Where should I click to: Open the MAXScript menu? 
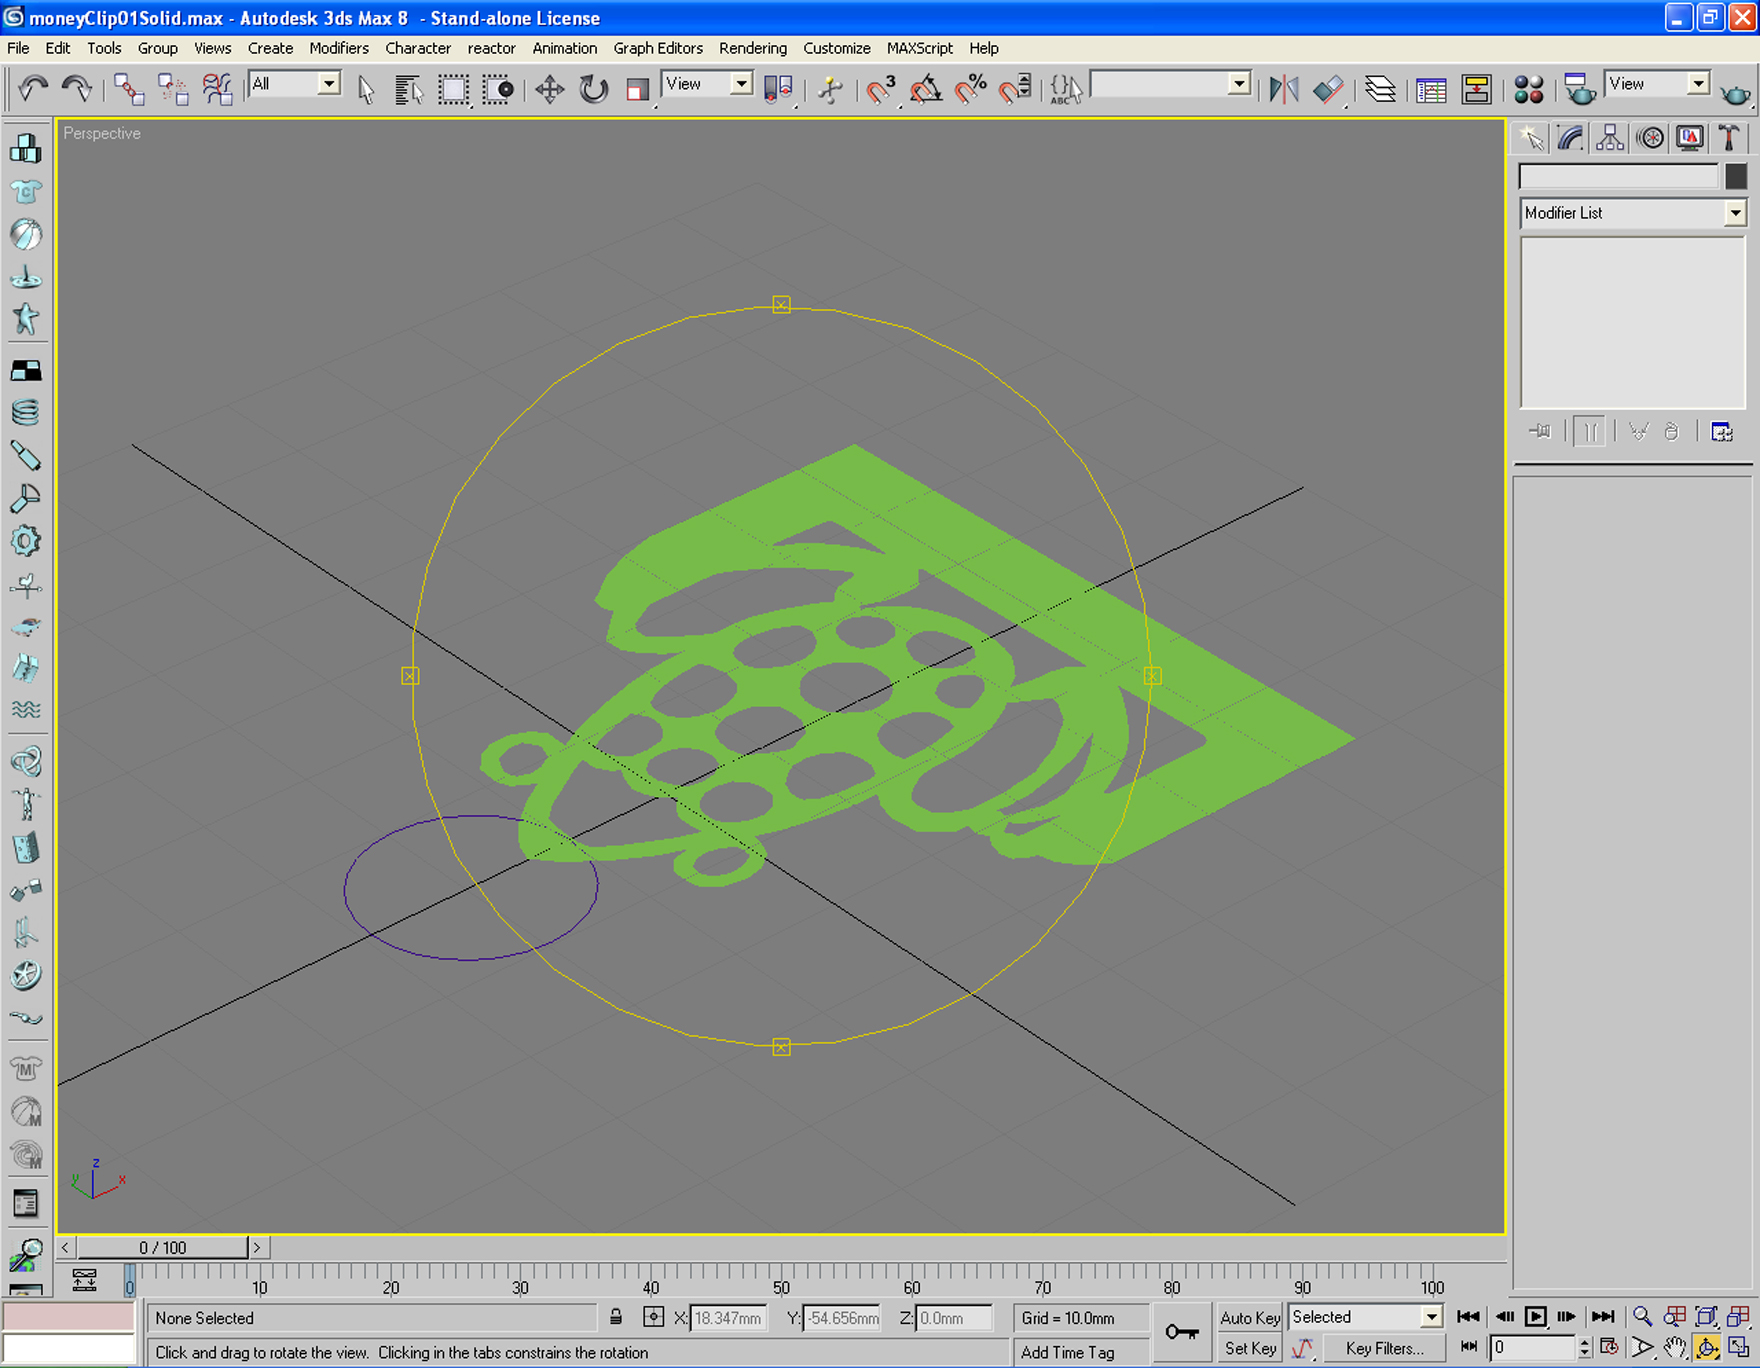pos(920,48)
